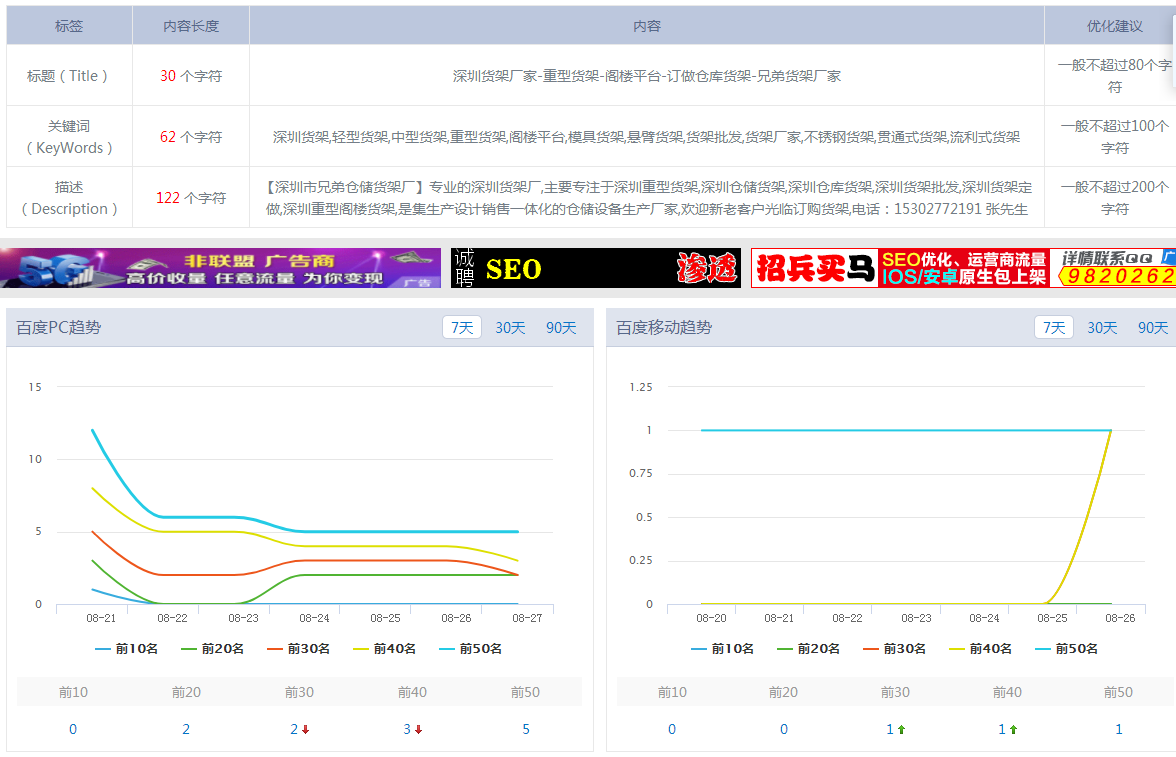
Task: Click the red down arrow under PC 前30
Action: coord(306,729)
